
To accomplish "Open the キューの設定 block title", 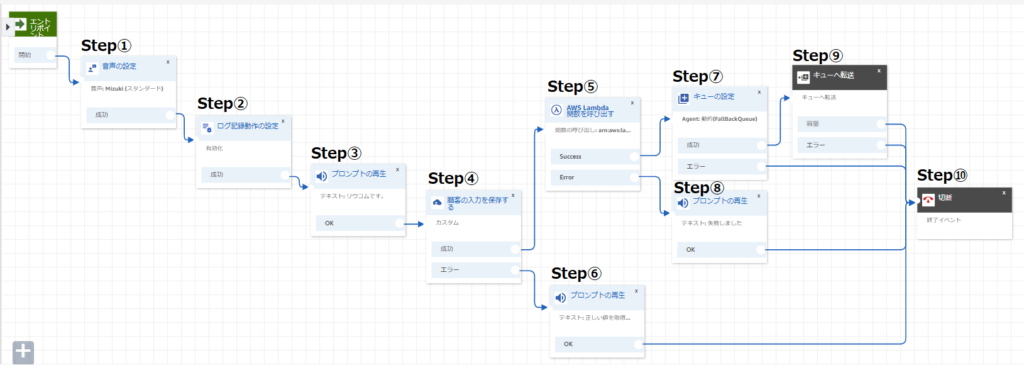I will 714,97.
